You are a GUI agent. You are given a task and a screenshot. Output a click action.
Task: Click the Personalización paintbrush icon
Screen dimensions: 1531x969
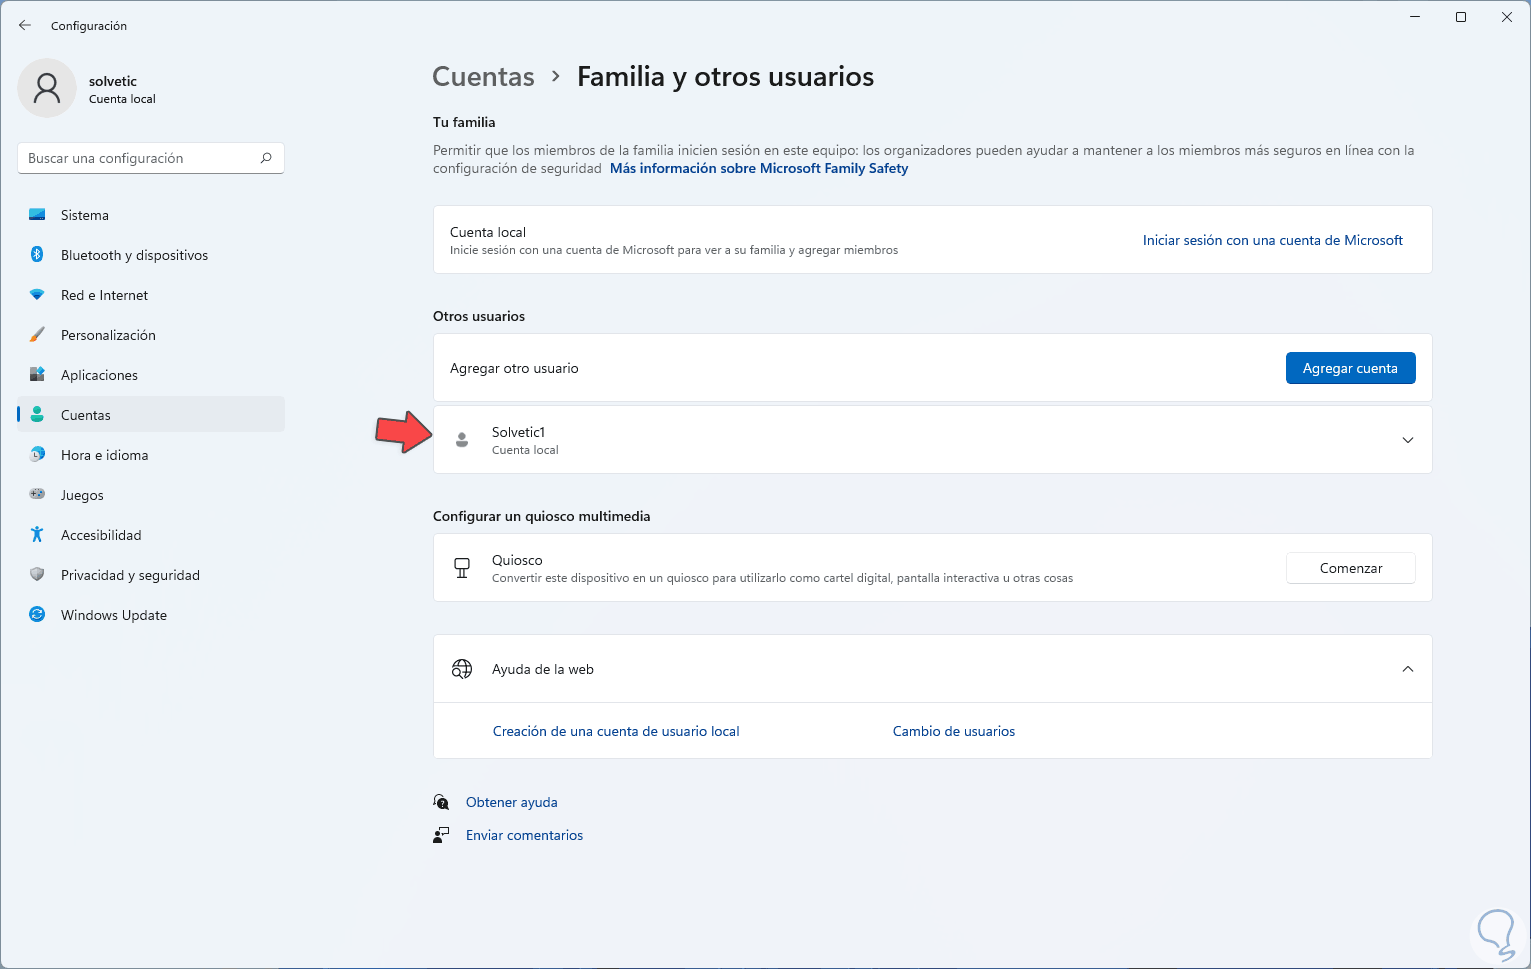pyautogui.click(x=37, y=335)
